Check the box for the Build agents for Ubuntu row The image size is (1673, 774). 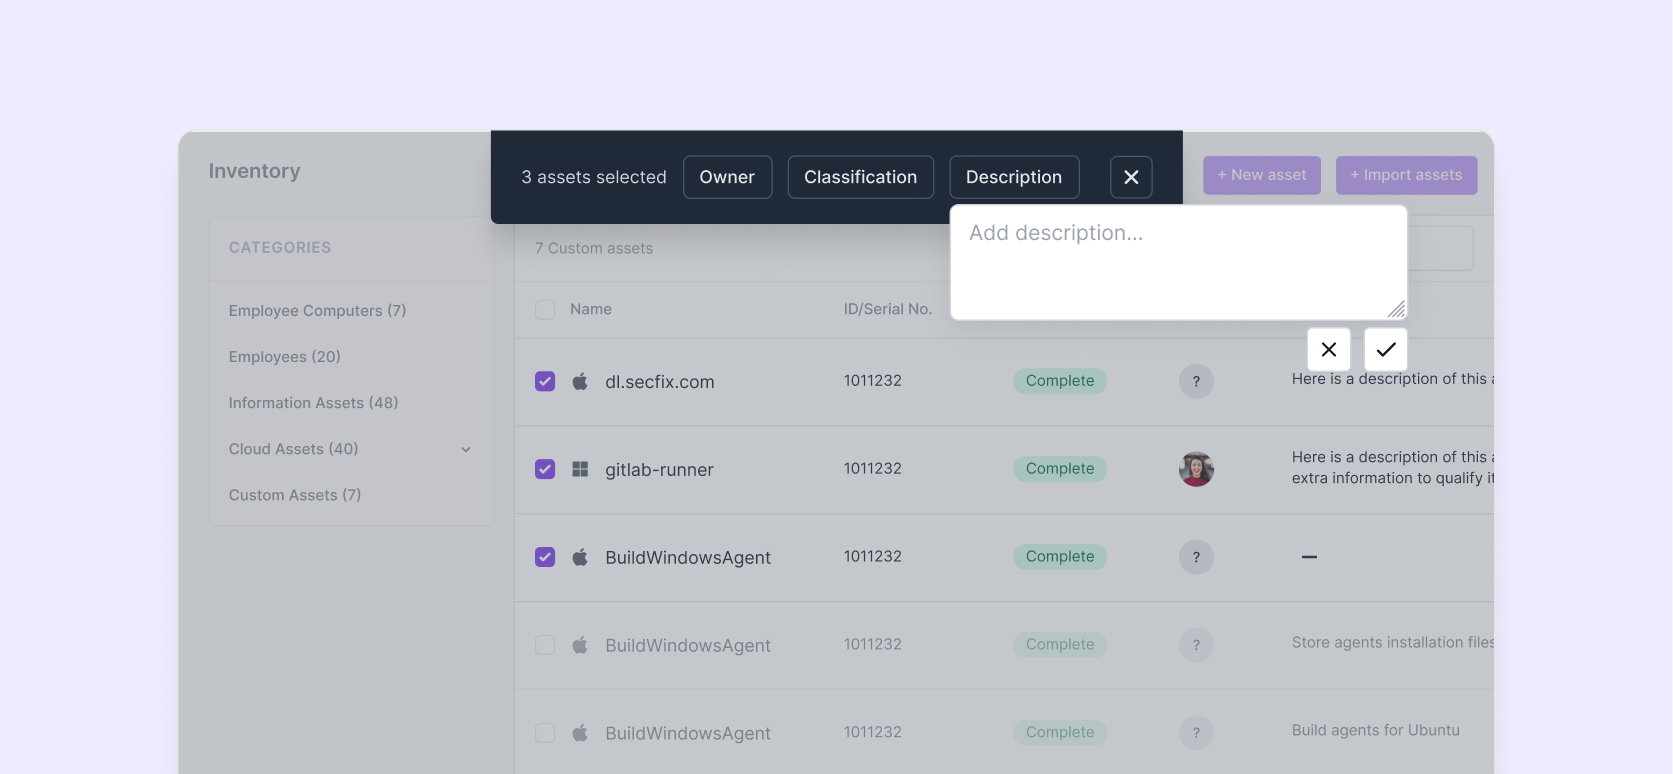[x=545, y=733]
